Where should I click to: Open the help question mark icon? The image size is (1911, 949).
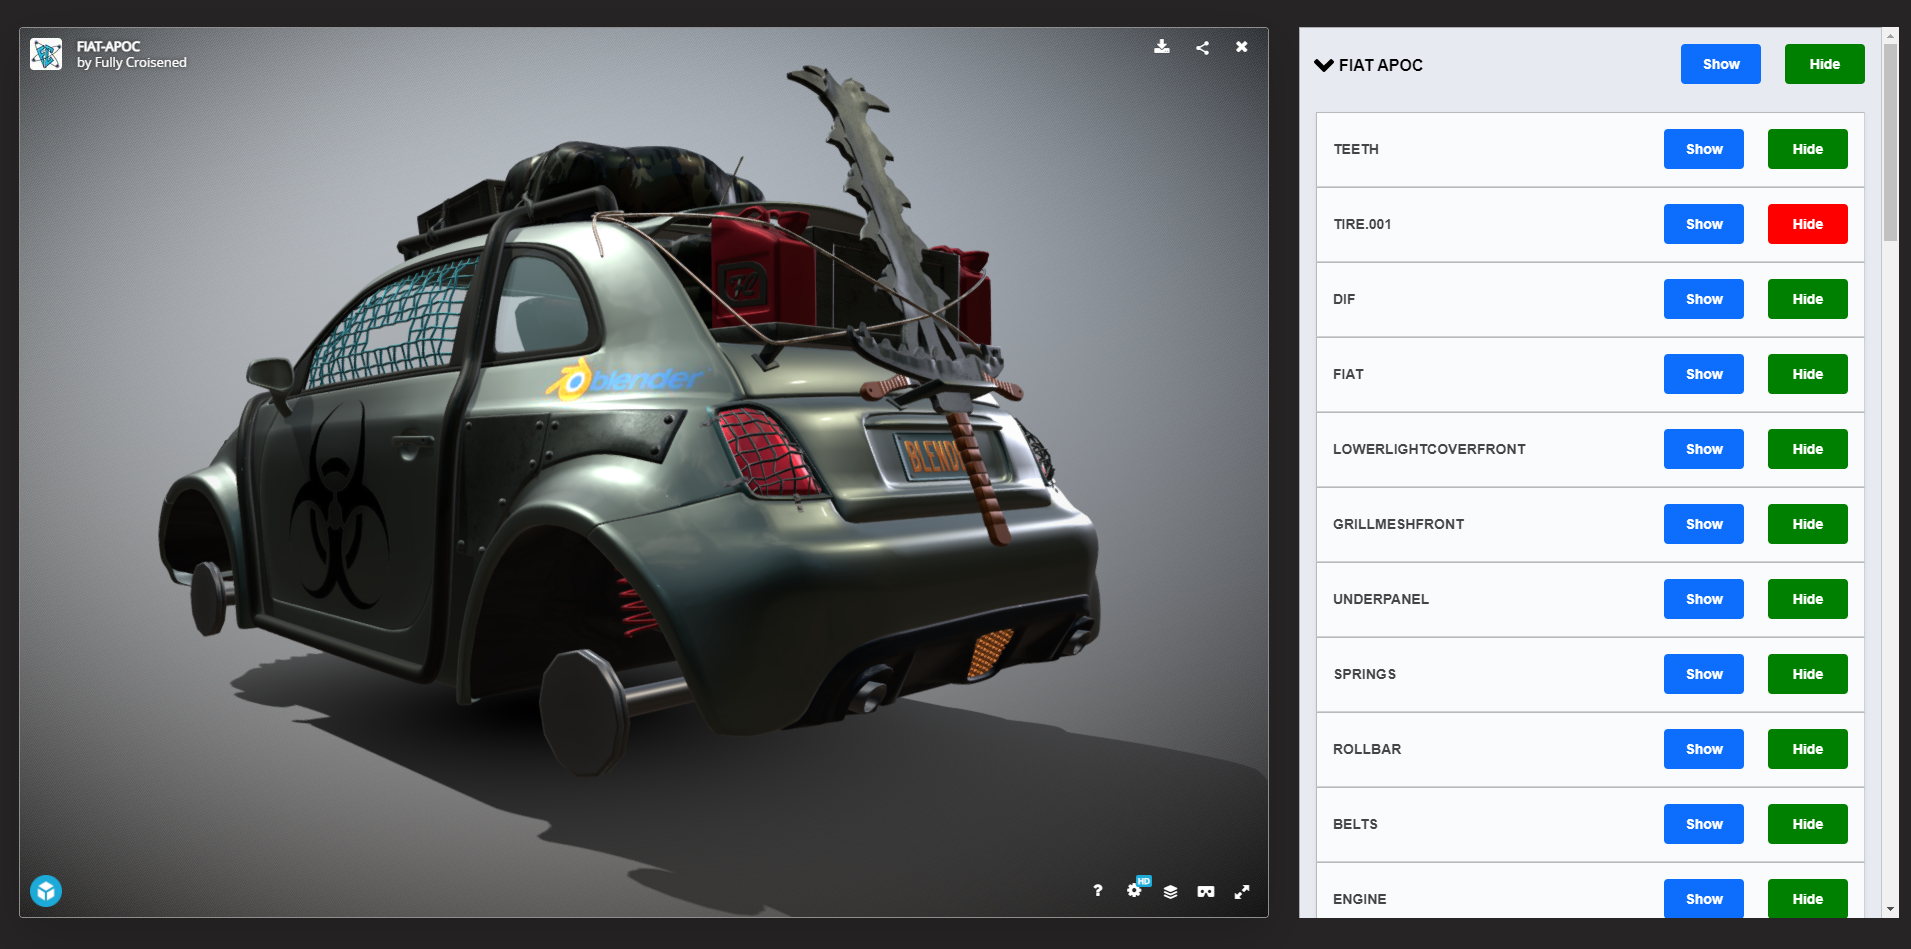1097,890
